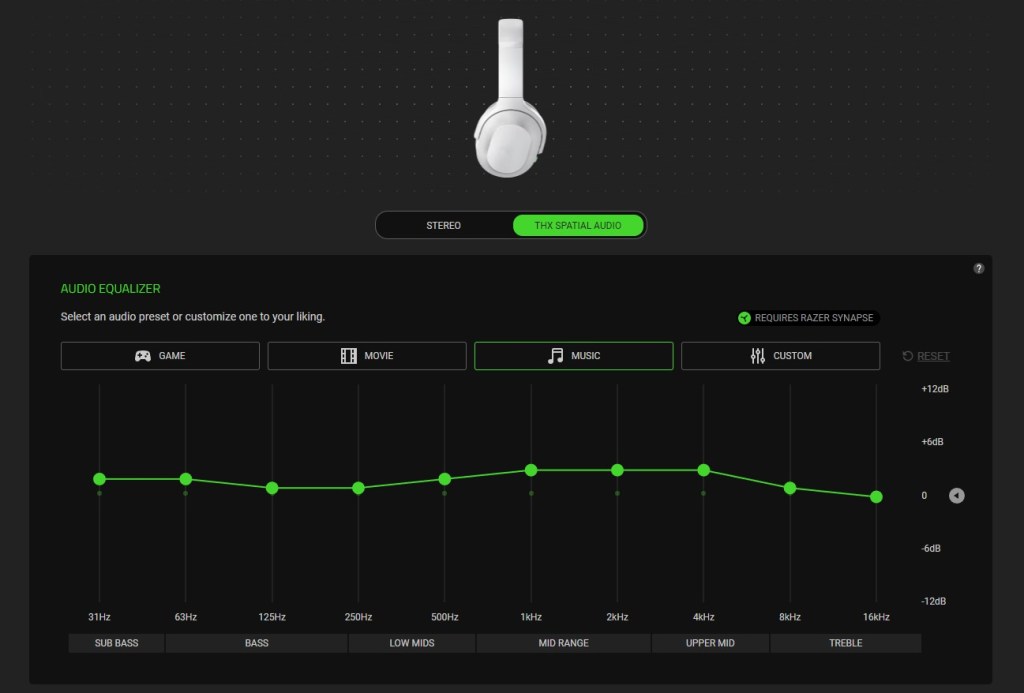Click the white headset image
Viewport: 1024px width, 693px height.
point(510,100)
